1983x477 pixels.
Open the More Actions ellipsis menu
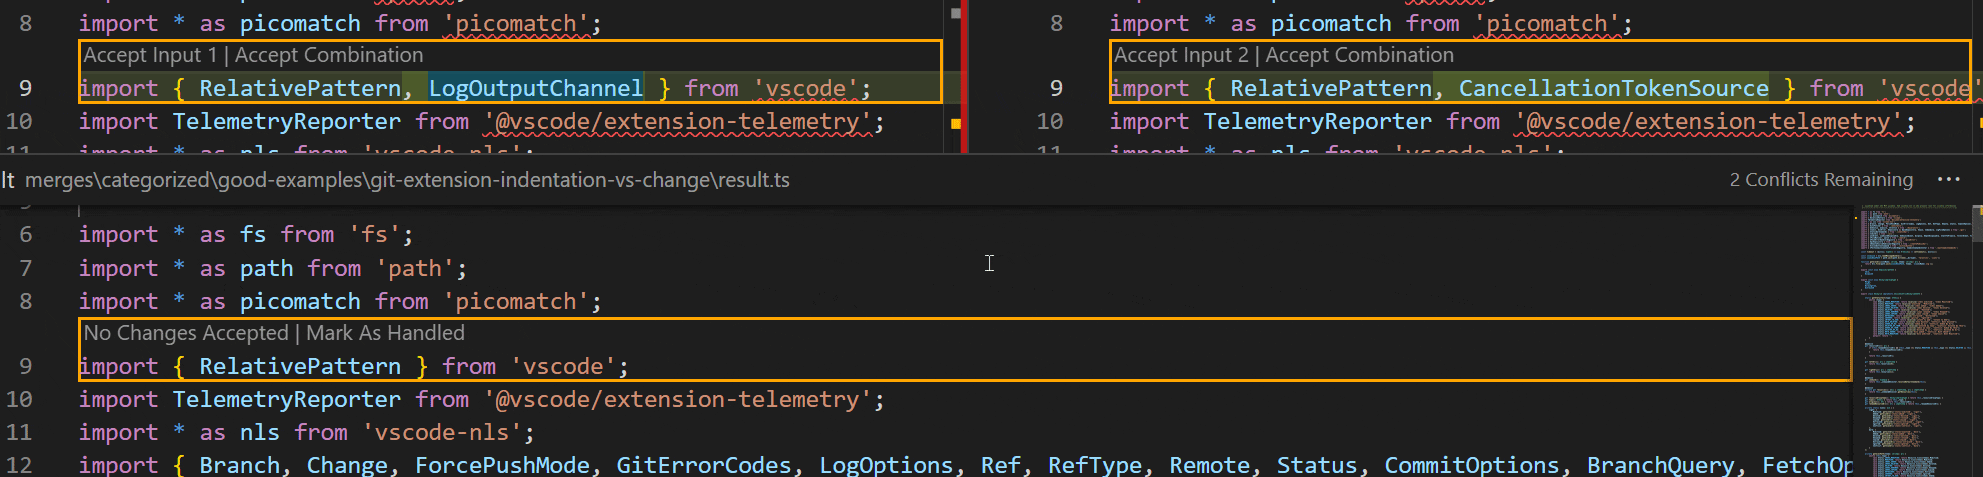click(1948, 180)
